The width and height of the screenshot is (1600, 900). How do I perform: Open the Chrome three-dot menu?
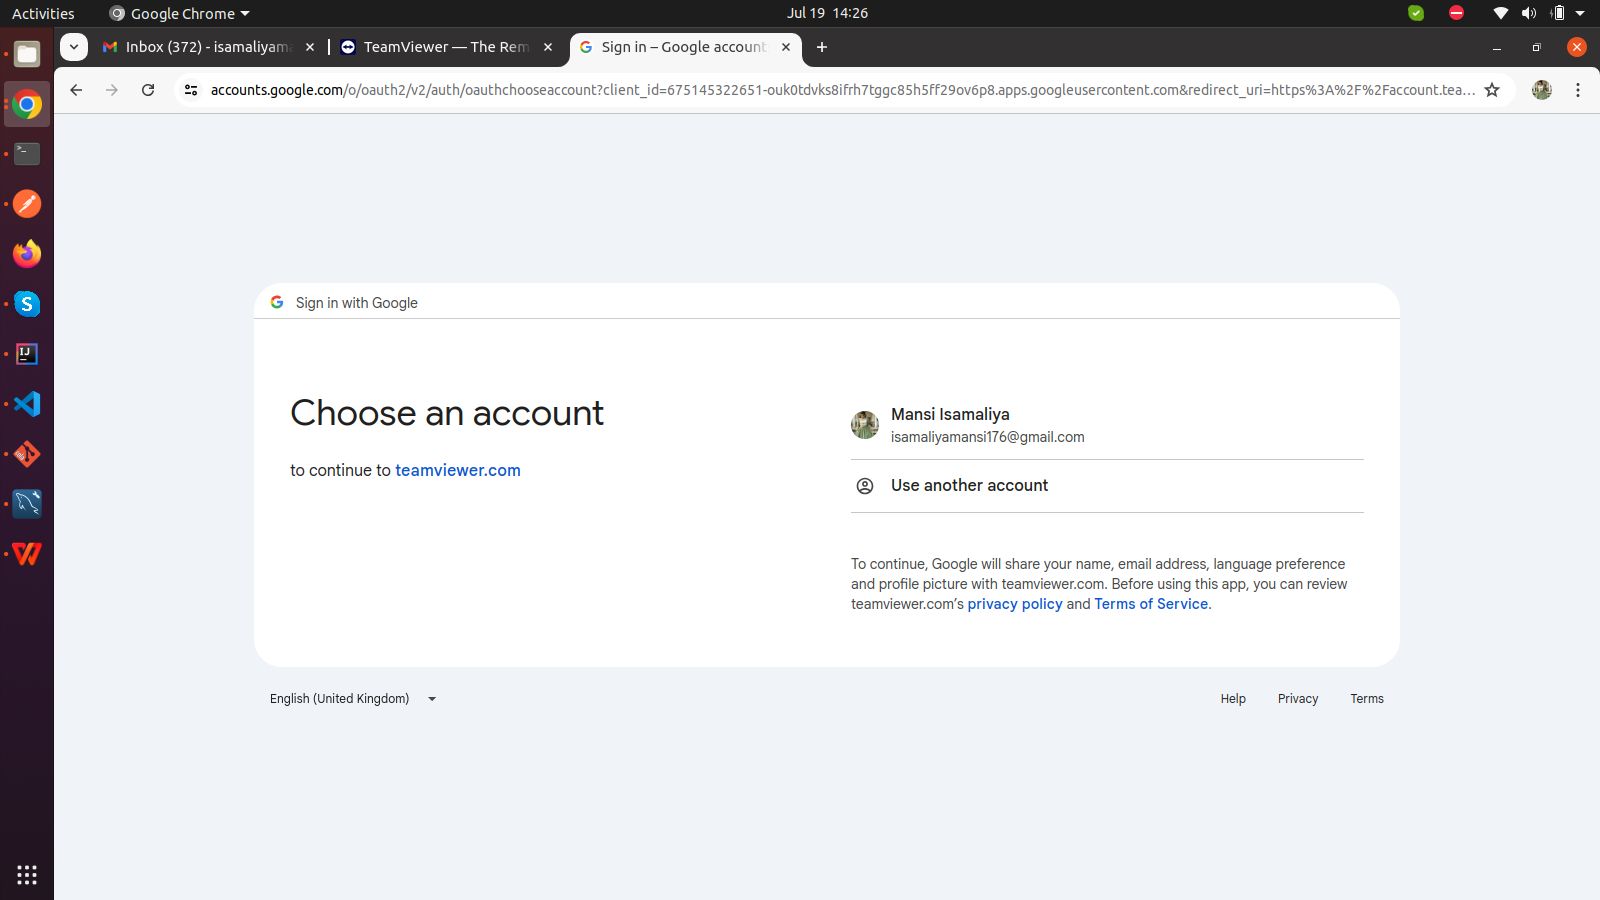(1578, 90)
